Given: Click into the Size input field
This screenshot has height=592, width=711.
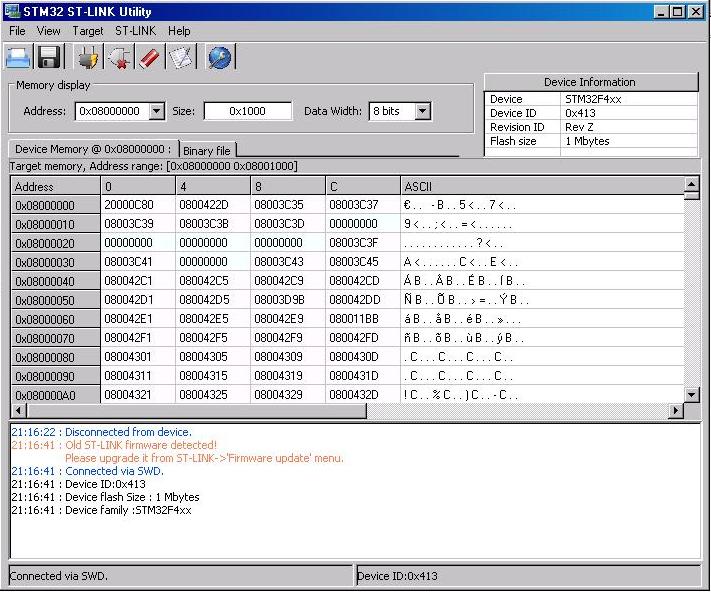Looking at the screenshot, I should tap(248, 112).
